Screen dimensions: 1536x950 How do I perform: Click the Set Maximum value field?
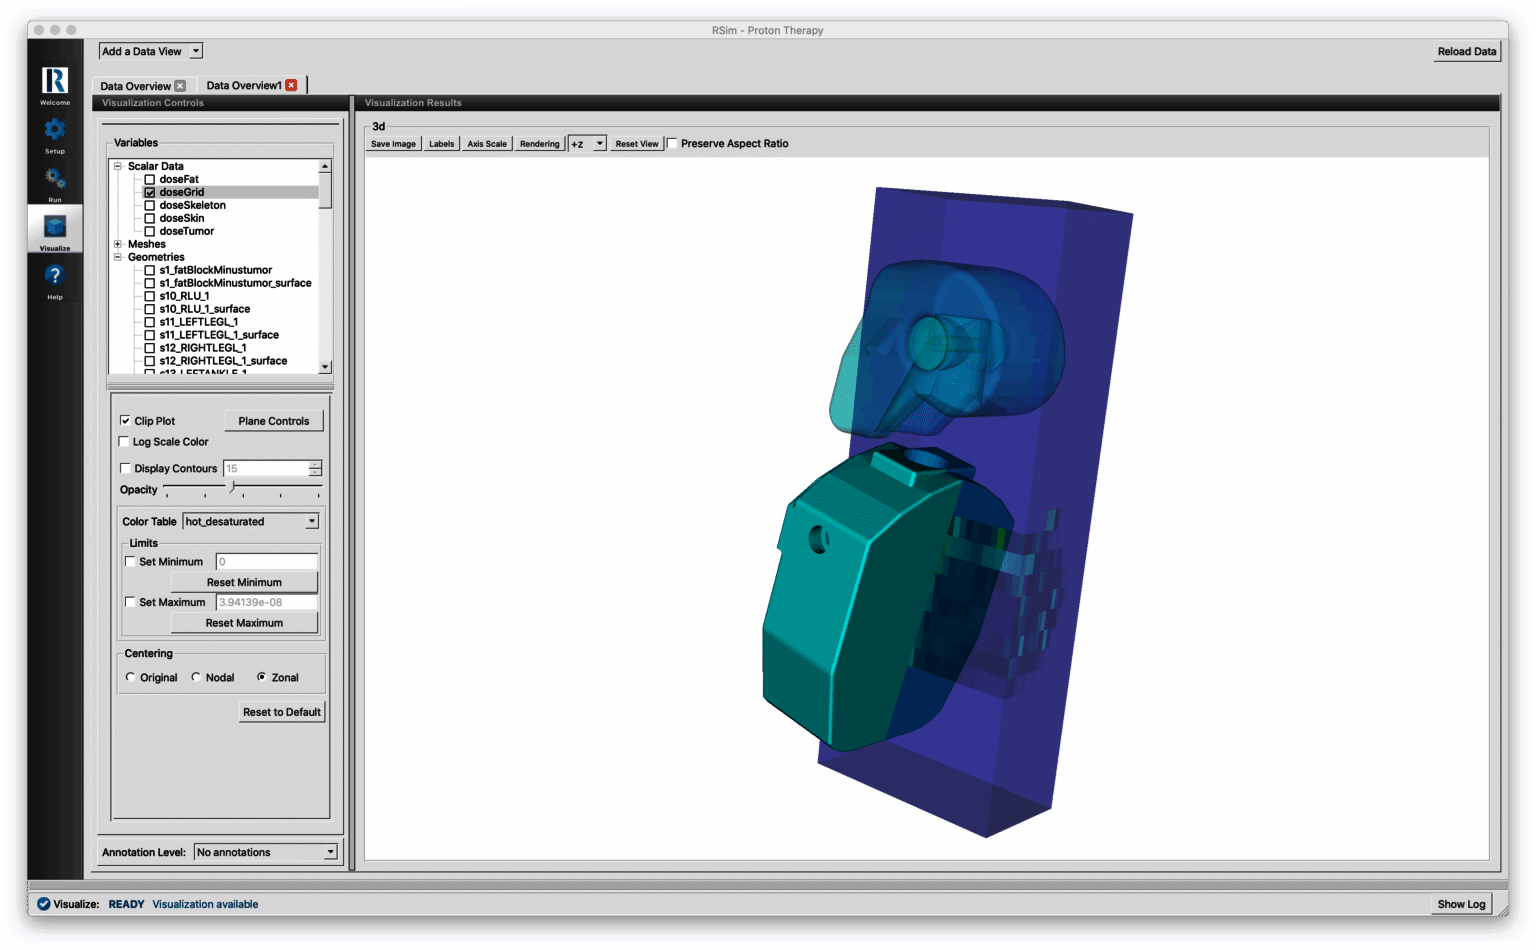click(267, 602)
